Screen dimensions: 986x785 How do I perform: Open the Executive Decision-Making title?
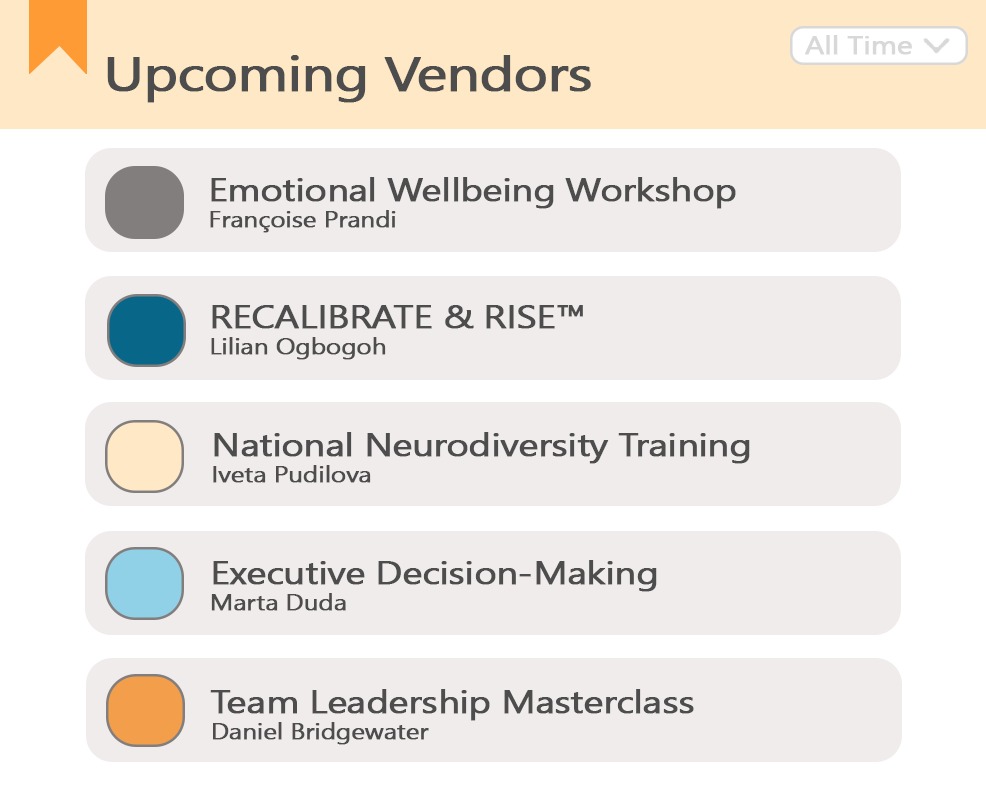pos(434,573)
